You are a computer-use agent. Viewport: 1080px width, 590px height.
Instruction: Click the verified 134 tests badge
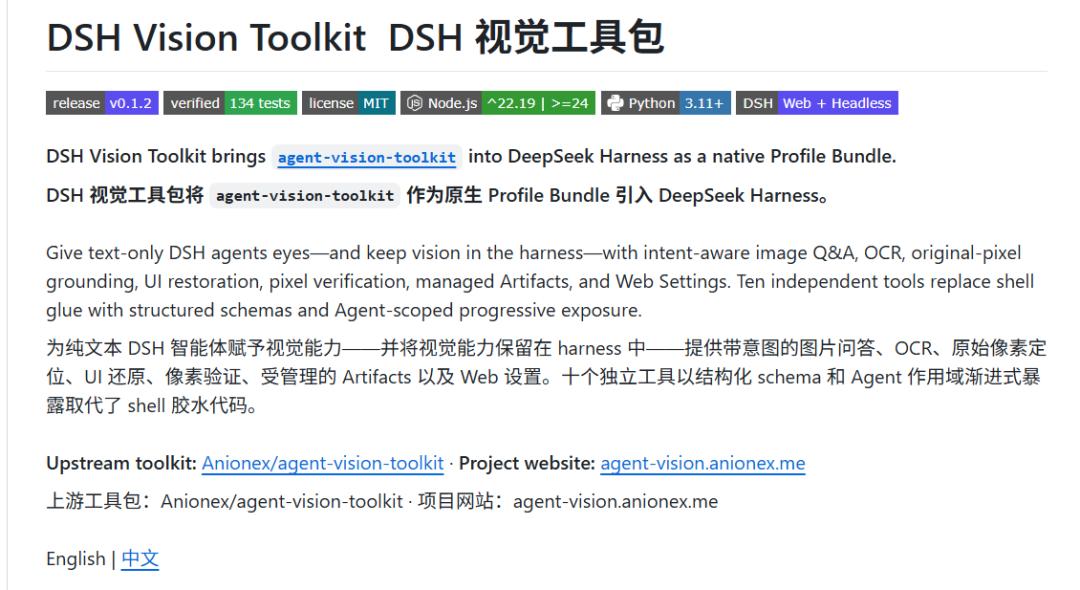(230, 103)
